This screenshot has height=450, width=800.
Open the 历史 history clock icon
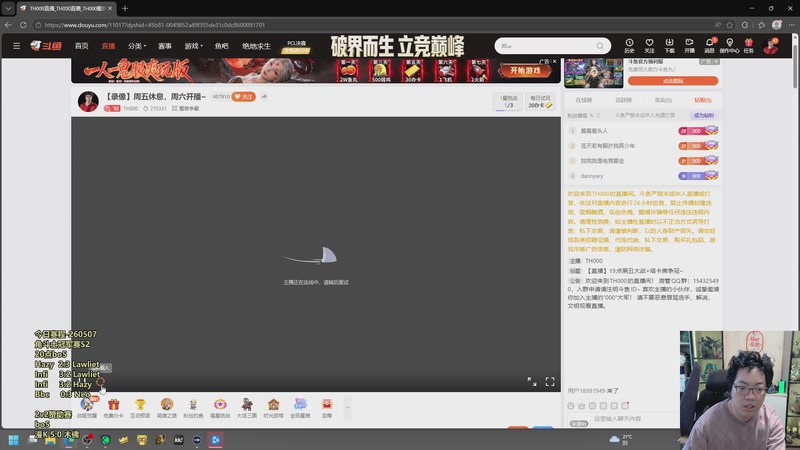coord(629,43)
